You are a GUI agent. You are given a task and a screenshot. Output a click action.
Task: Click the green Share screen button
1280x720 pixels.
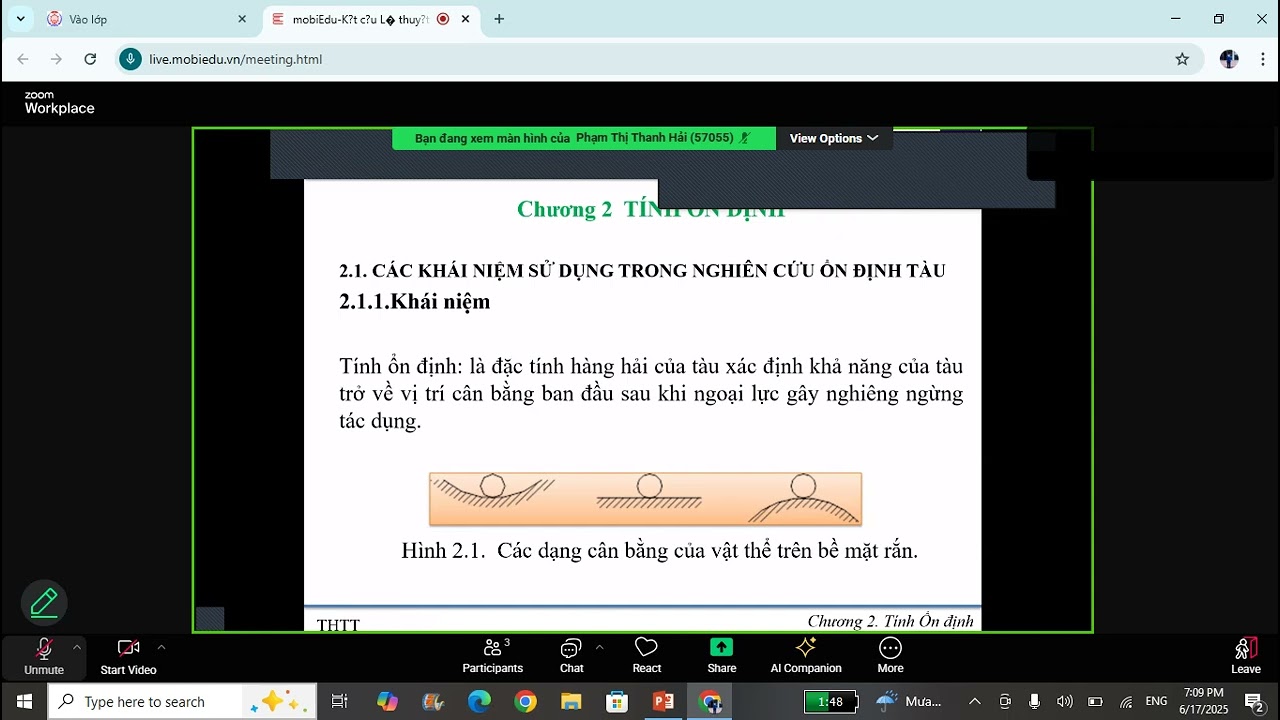tap(721, 657)
